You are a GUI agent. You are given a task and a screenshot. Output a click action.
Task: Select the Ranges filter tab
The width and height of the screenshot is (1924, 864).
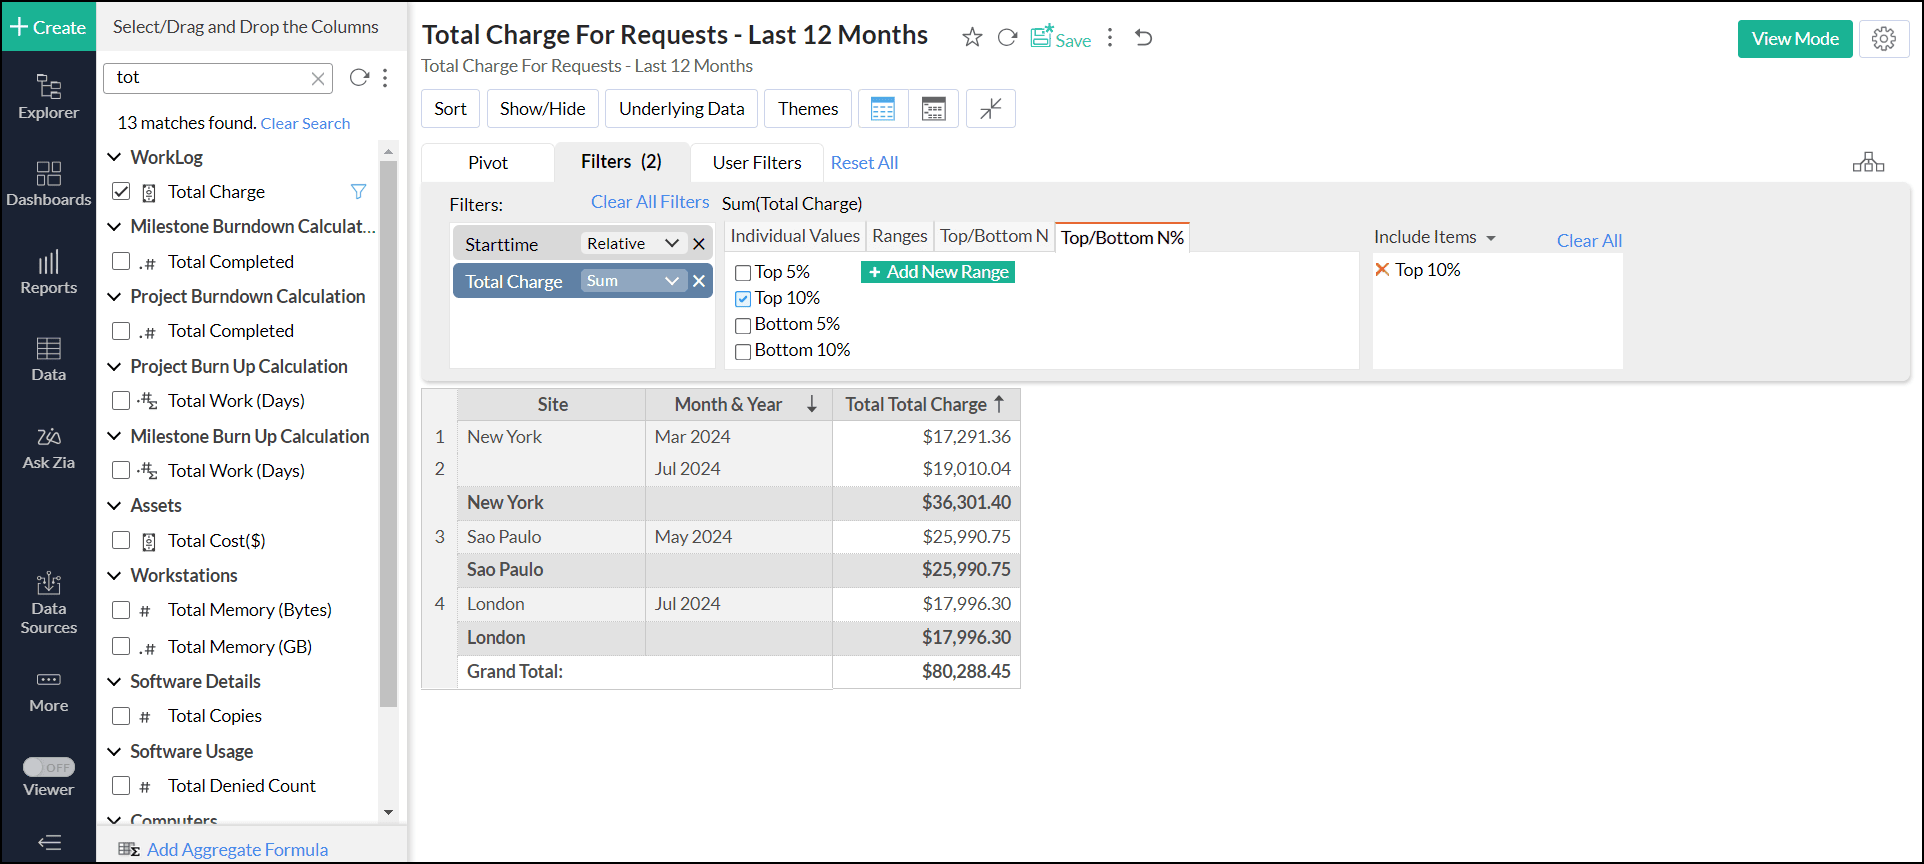(x=899, y=236)
